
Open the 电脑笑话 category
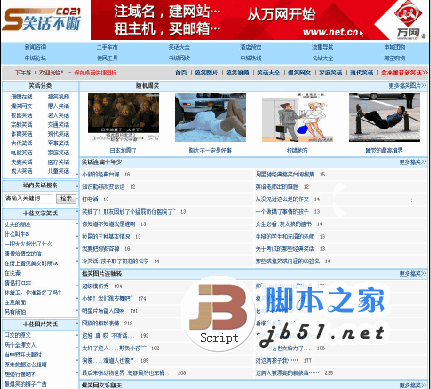click(x=22, y=152)
